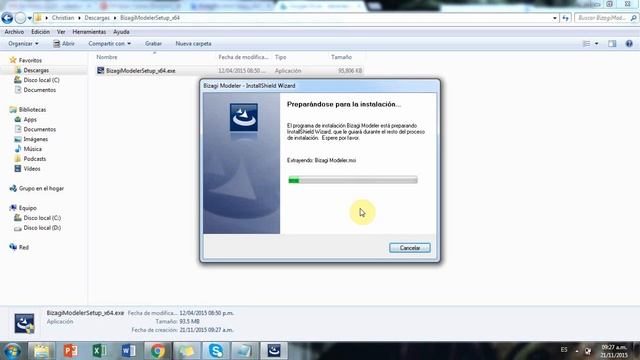Image resolution: width=640 pixels, height=360 pixels.
Task: Switch to Bizagi installer taskbar icon
Action: tap(273, 351)
